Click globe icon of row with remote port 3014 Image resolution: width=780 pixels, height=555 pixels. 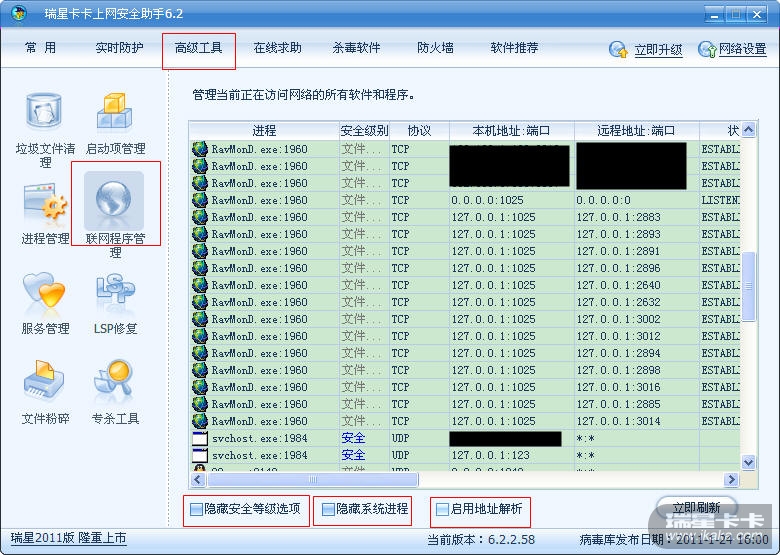(200, 421)
